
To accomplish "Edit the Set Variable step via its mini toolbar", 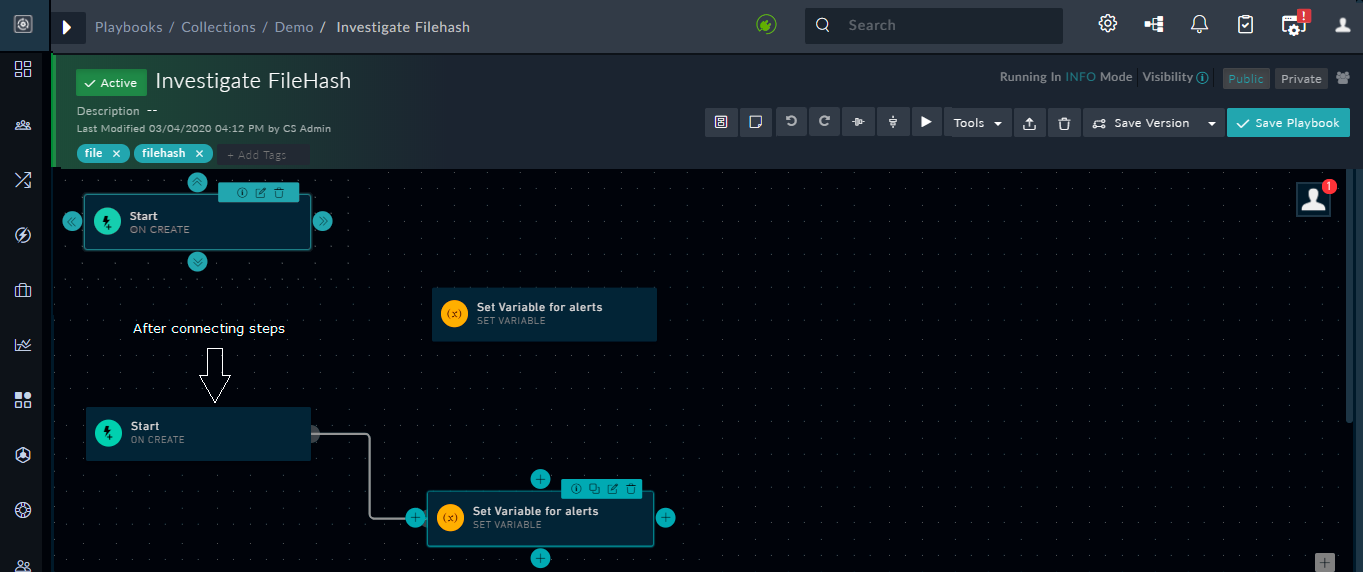I will click(x=613, y=489).
